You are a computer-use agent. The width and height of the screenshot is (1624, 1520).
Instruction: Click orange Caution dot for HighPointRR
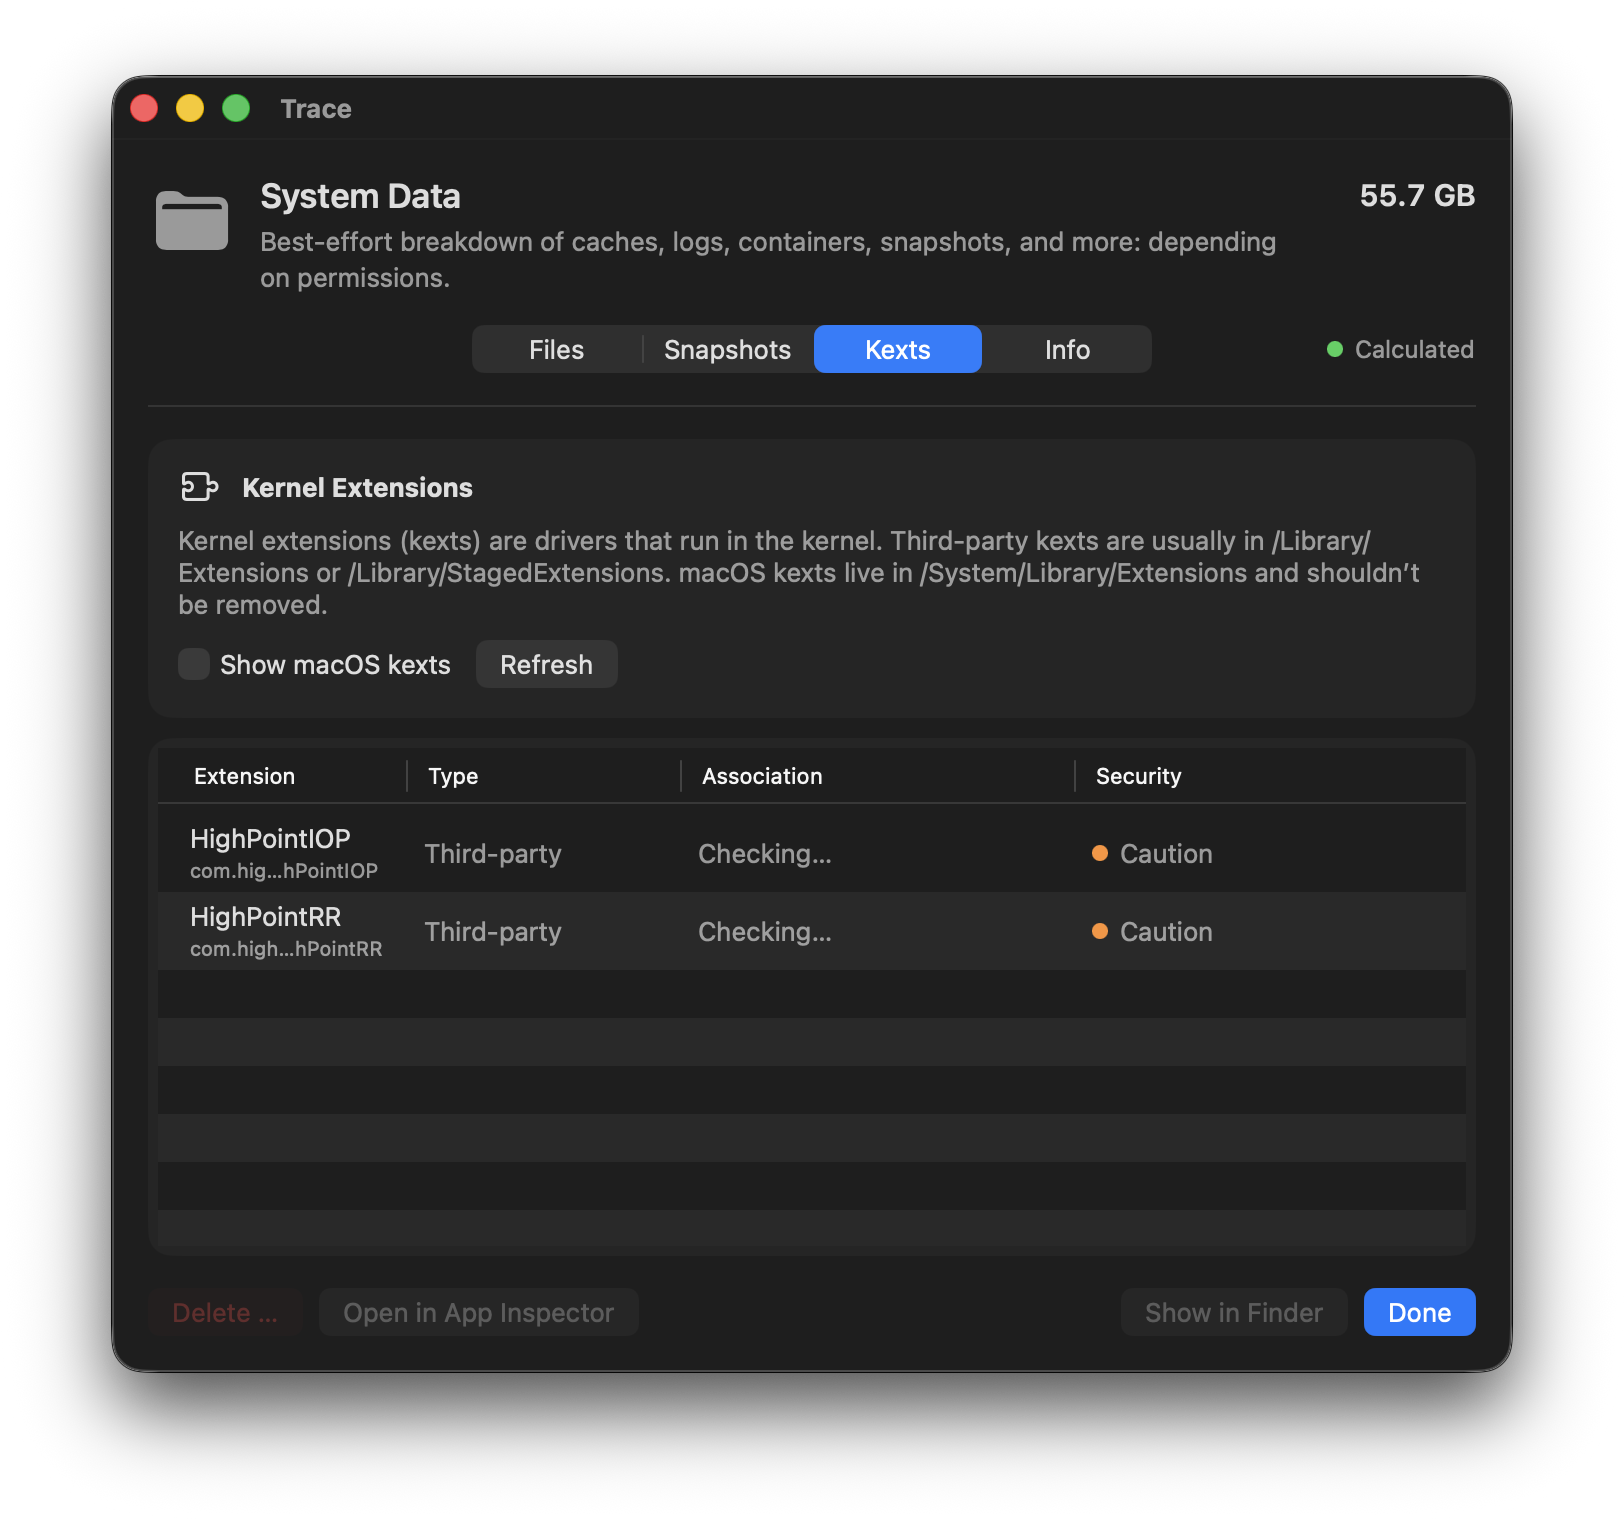point(1100,931)
